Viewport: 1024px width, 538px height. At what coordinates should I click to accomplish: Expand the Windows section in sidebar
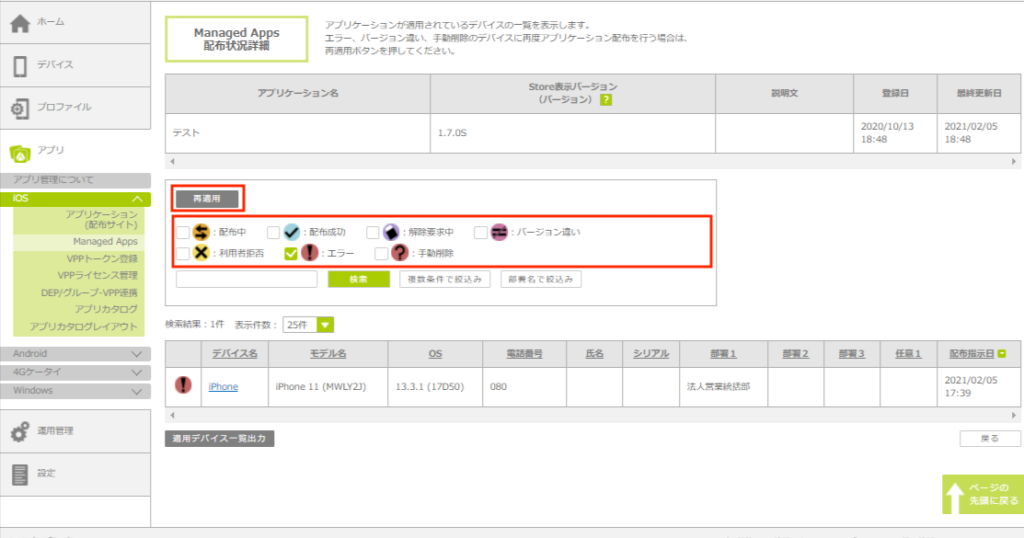tap(136, 390)
